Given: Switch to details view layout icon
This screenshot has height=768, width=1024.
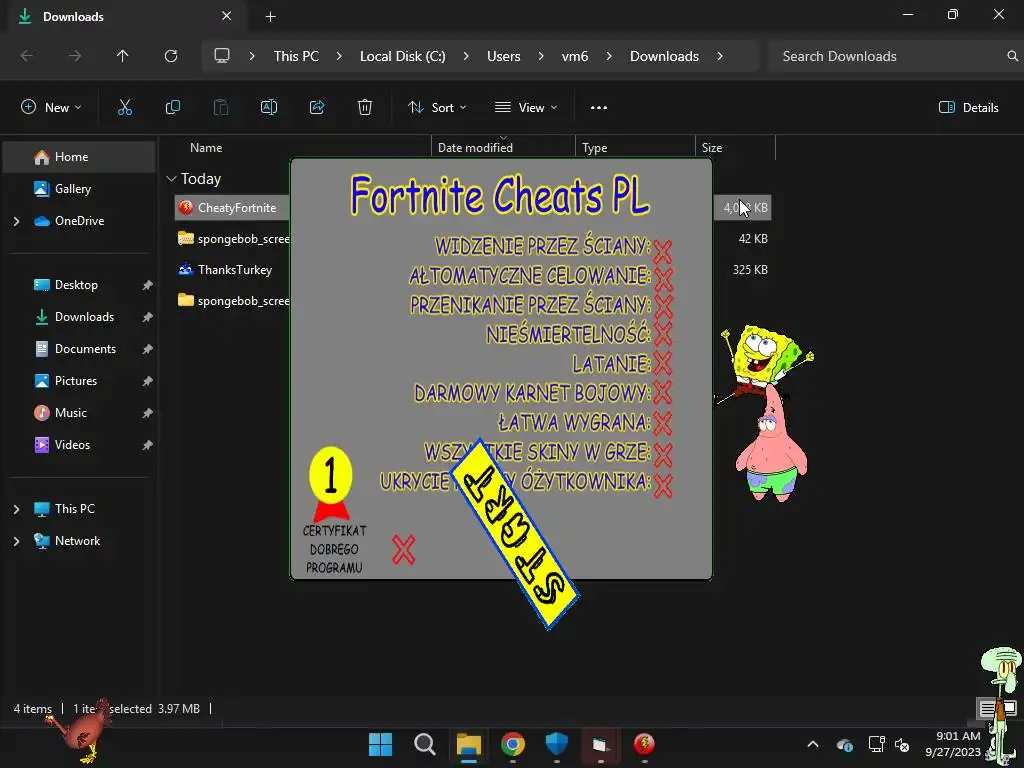Looking at the screenshot, I should [x=987, y=708].
